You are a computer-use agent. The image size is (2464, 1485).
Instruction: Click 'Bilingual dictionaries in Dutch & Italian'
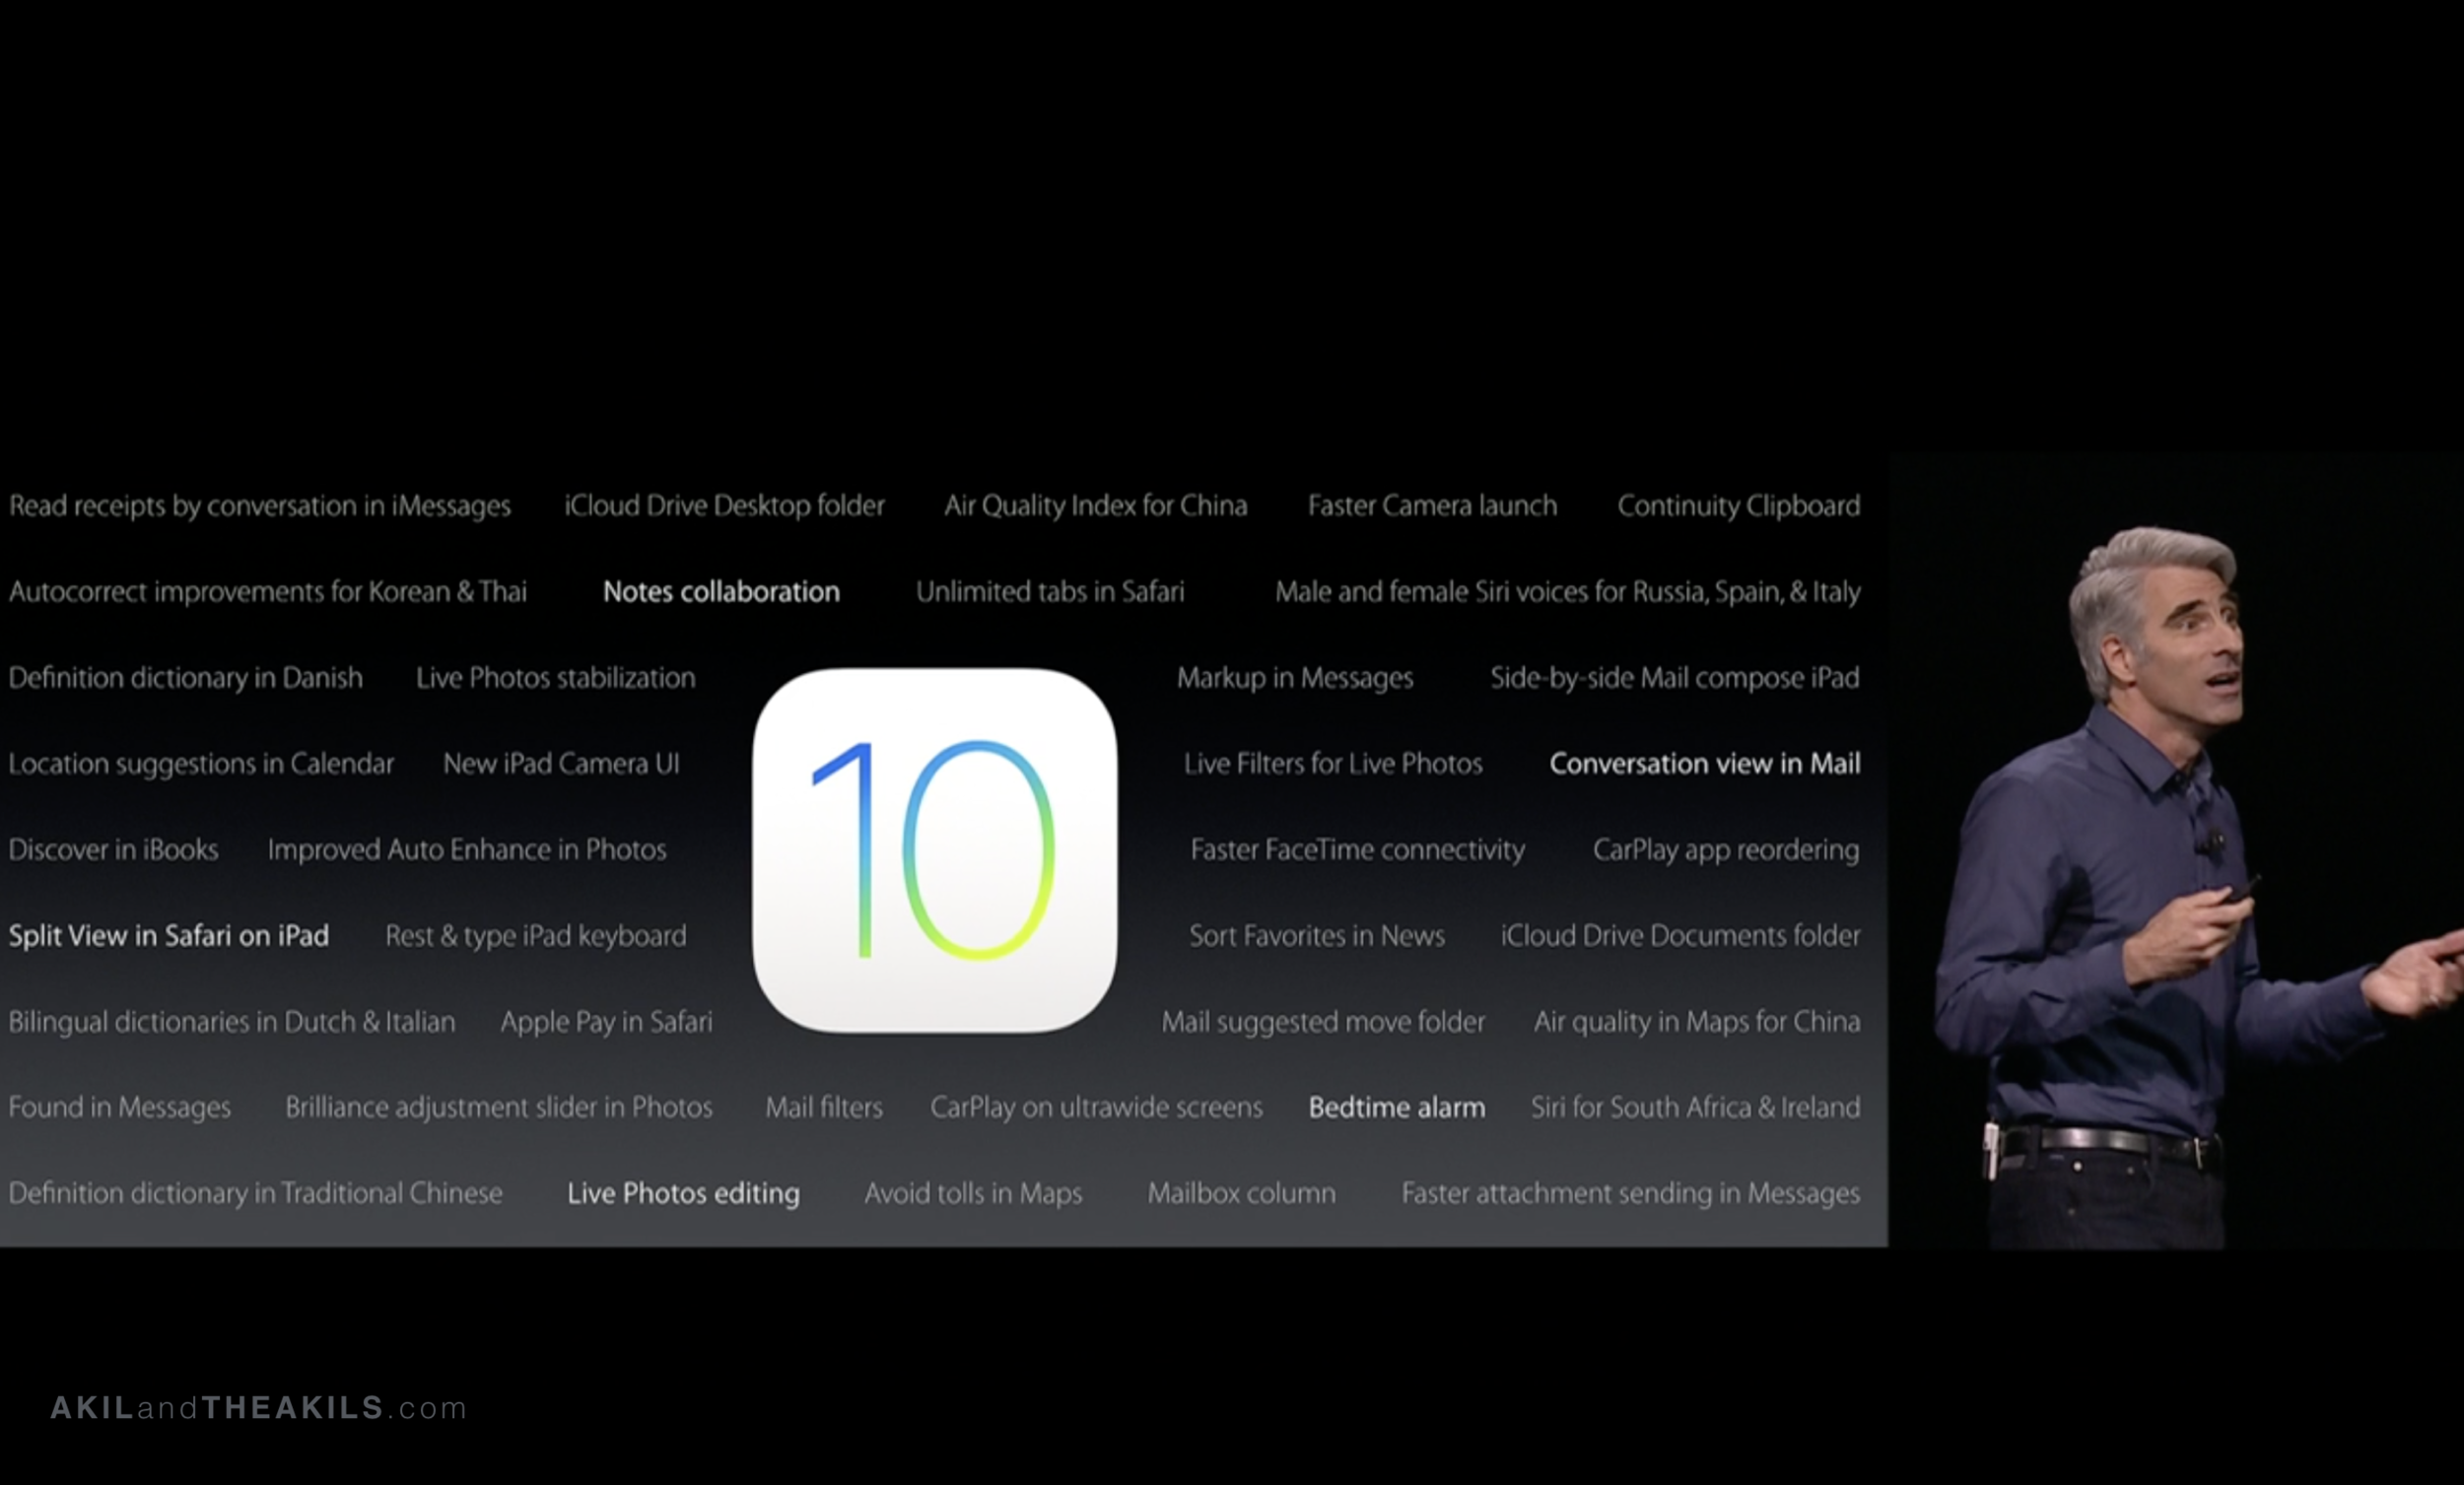232,1022
